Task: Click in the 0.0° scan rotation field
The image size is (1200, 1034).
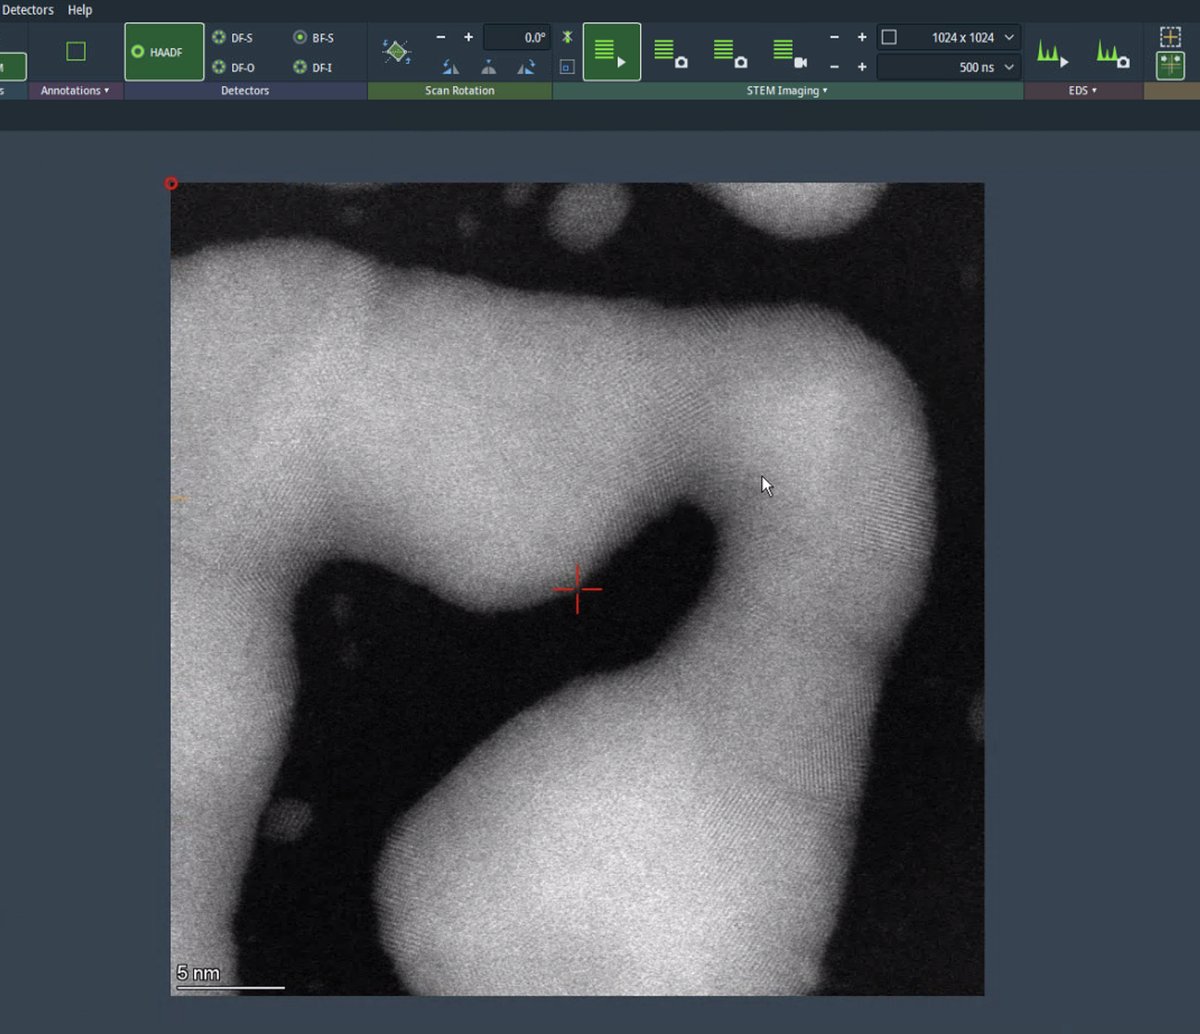Action: pos(517,37)
